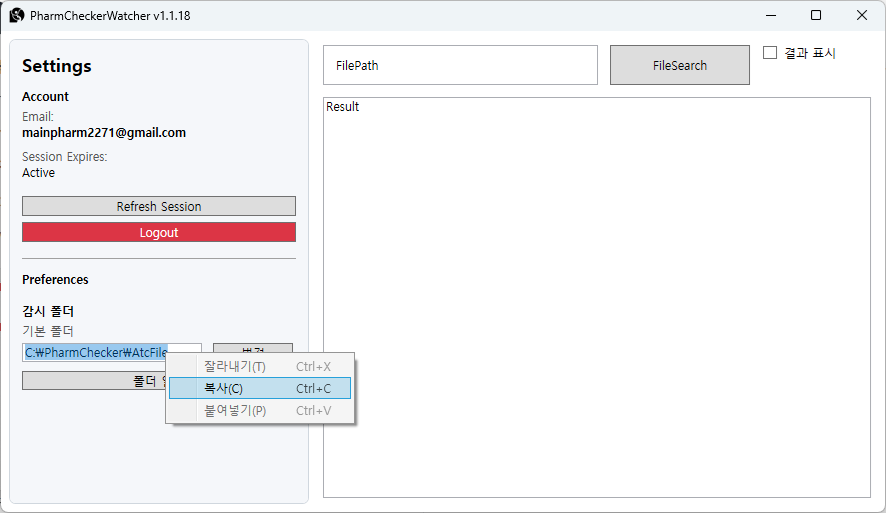Click the Active session status text
The width and height of the screenshot is (886, 513).
(38, 173)
